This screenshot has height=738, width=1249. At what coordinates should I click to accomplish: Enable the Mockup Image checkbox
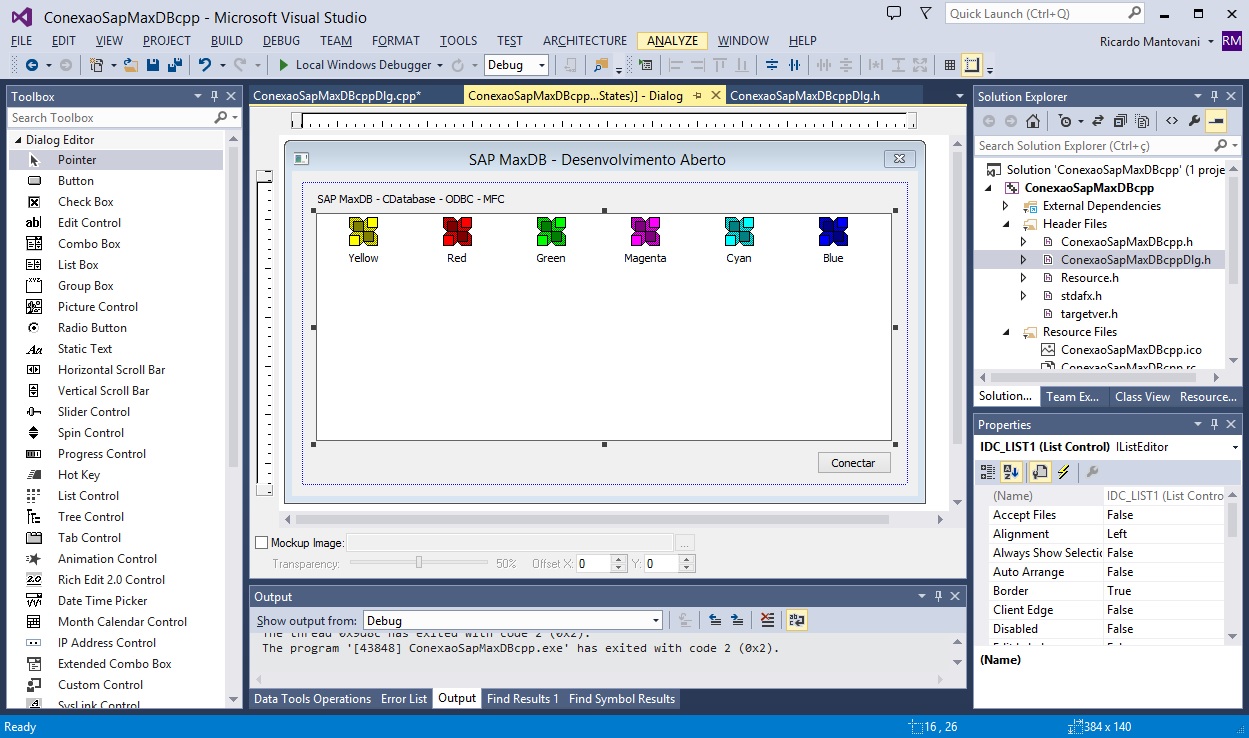pyautogui.click(x=262, y=543)
